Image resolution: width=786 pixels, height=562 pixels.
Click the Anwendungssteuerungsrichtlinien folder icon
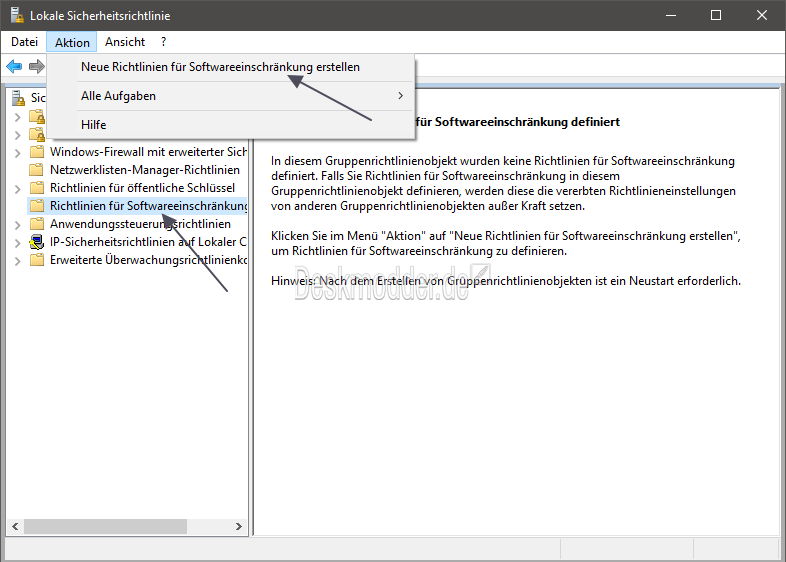click(37, 224)
